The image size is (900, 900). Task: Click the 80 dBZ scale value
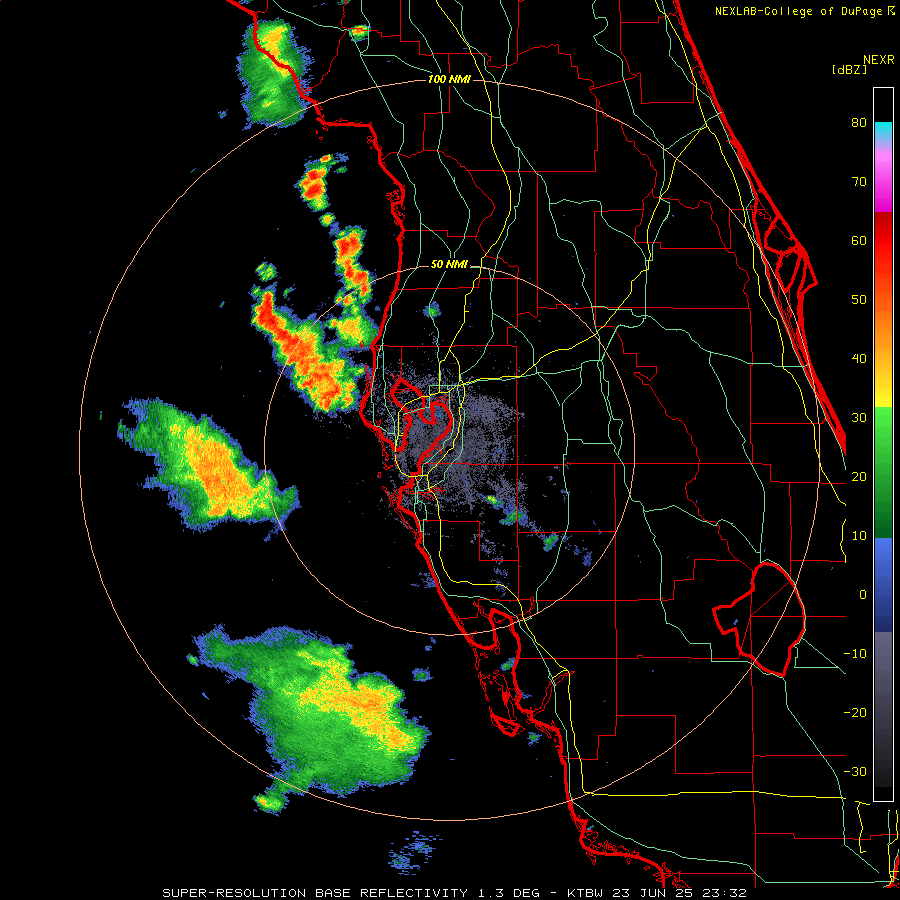(859, 122)
